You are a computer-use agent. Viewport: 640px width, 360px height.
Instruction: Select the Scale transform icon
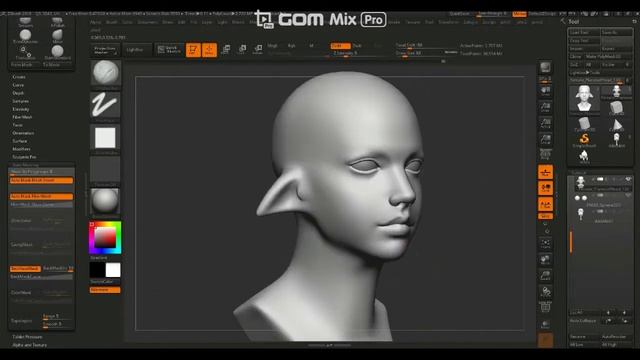pyautogui.click(x=242, y=50)
